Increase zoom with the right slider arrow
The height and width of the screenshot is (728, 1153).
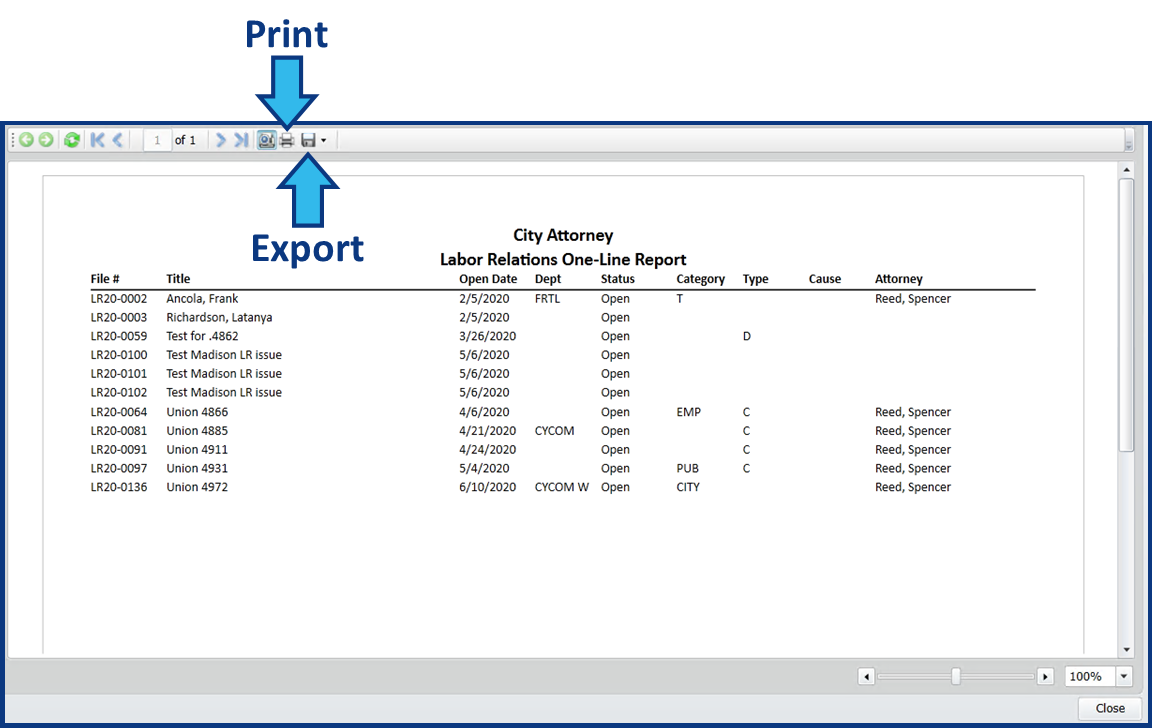pyautogui.click(x=1045, y=676)
